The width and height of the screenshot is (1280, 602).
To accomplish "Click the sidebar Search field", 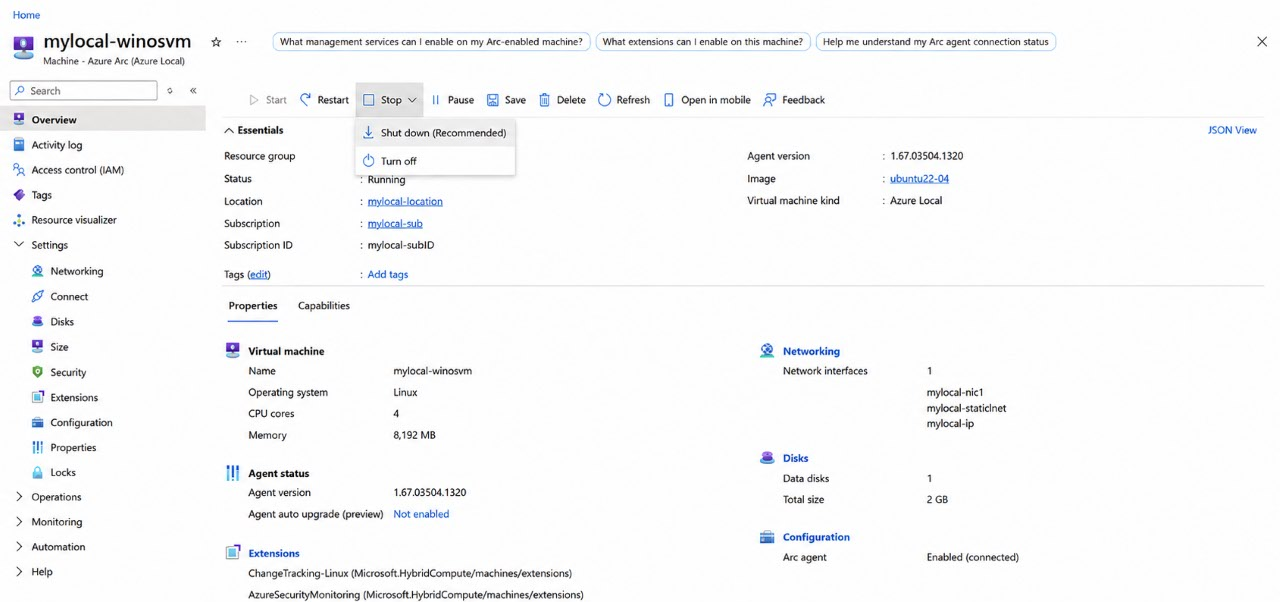I will (84, 91).
